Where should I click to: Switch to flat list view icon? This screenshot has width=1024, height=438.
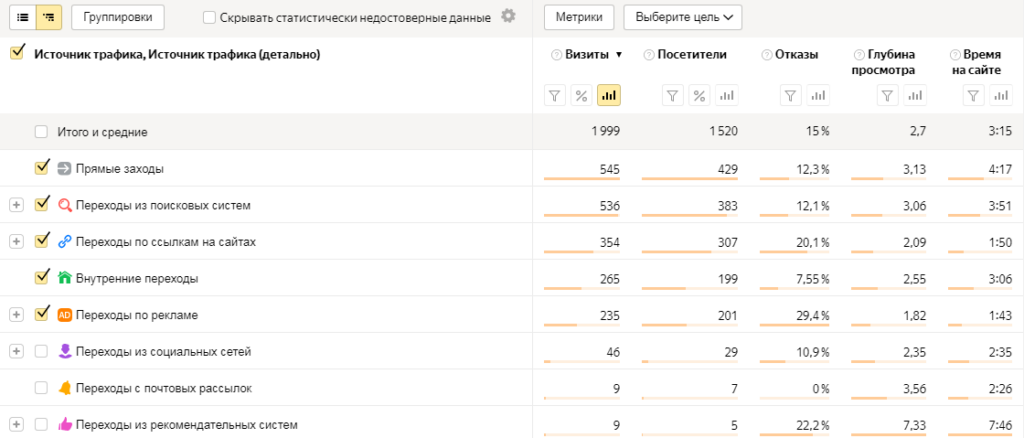click(22, 17)
